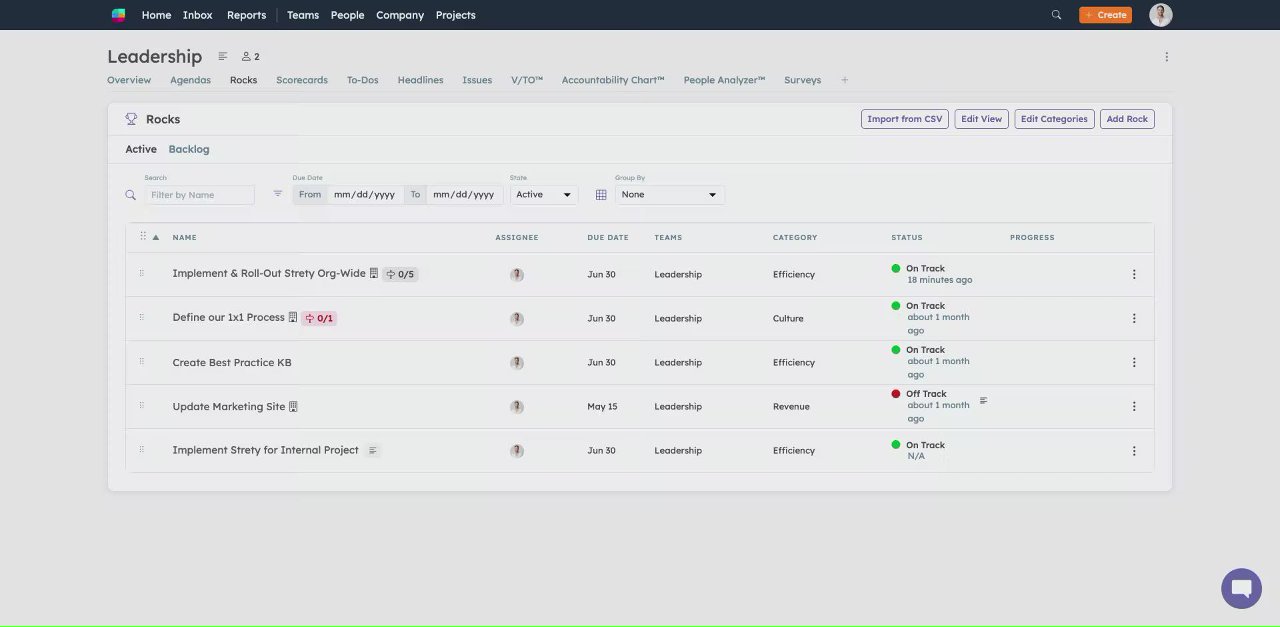Show the team members count icon
The image size is (1280, 627).
pos(250,57)
